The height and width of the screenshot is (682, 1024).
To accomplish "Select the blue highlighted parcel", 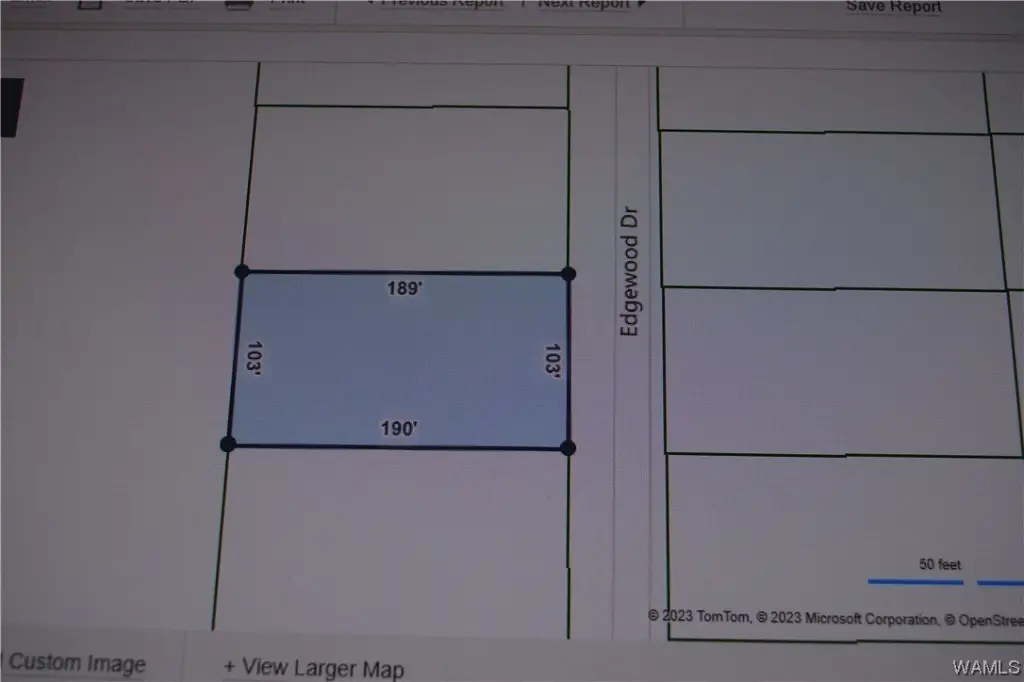I will tap(400, 360).
